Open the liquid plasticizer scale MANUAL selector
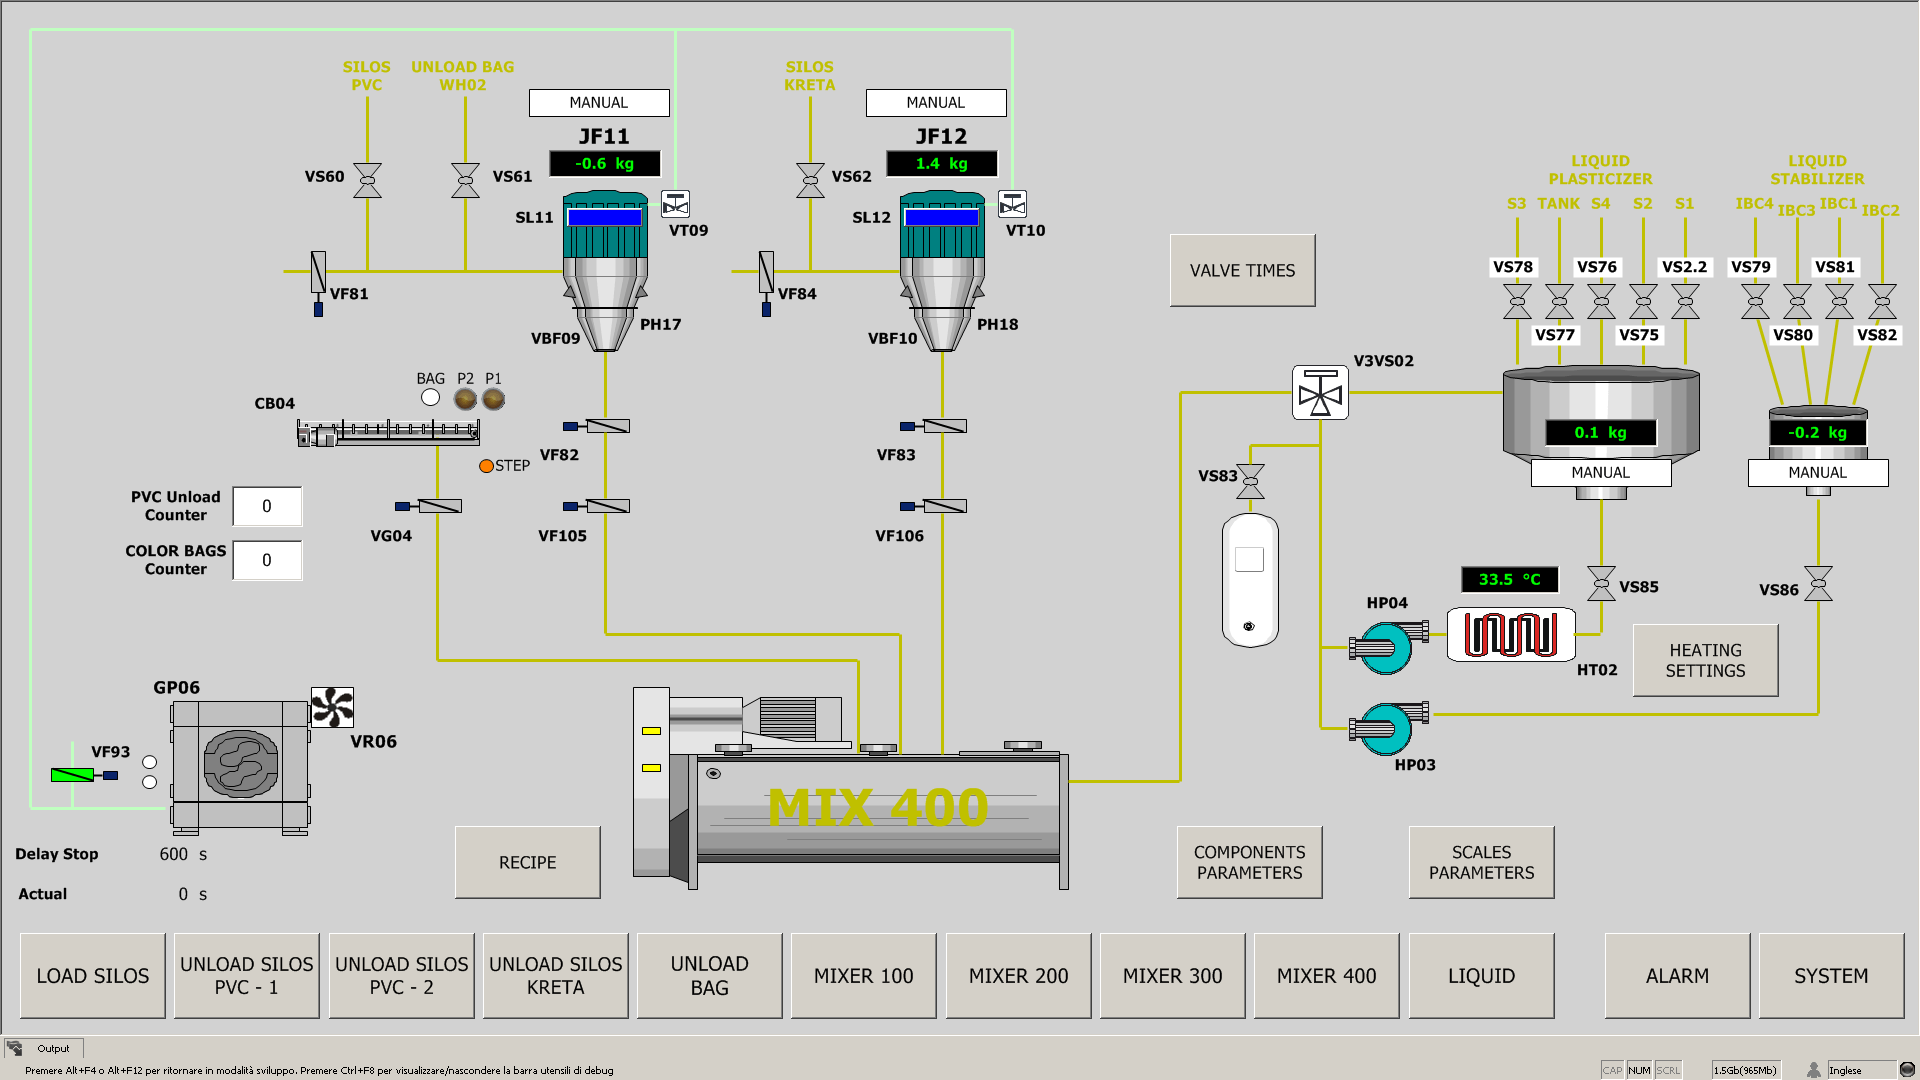The height and width of the screenshot is (1080, 1920). (1600, 473)
